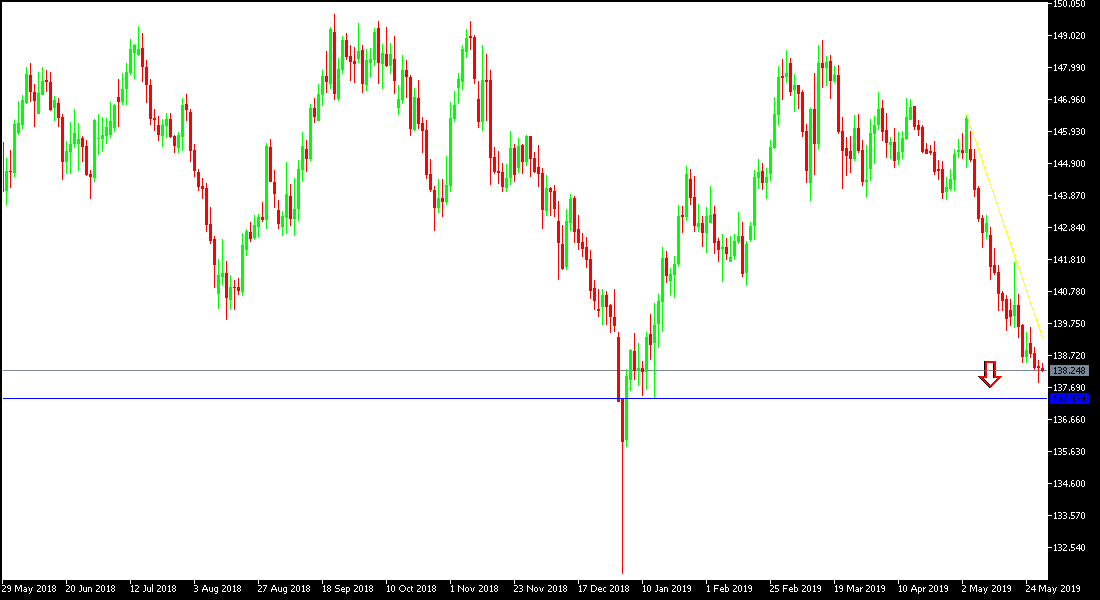
Task: Click the 29 May 2018 date label
Action: coord(32,589)
